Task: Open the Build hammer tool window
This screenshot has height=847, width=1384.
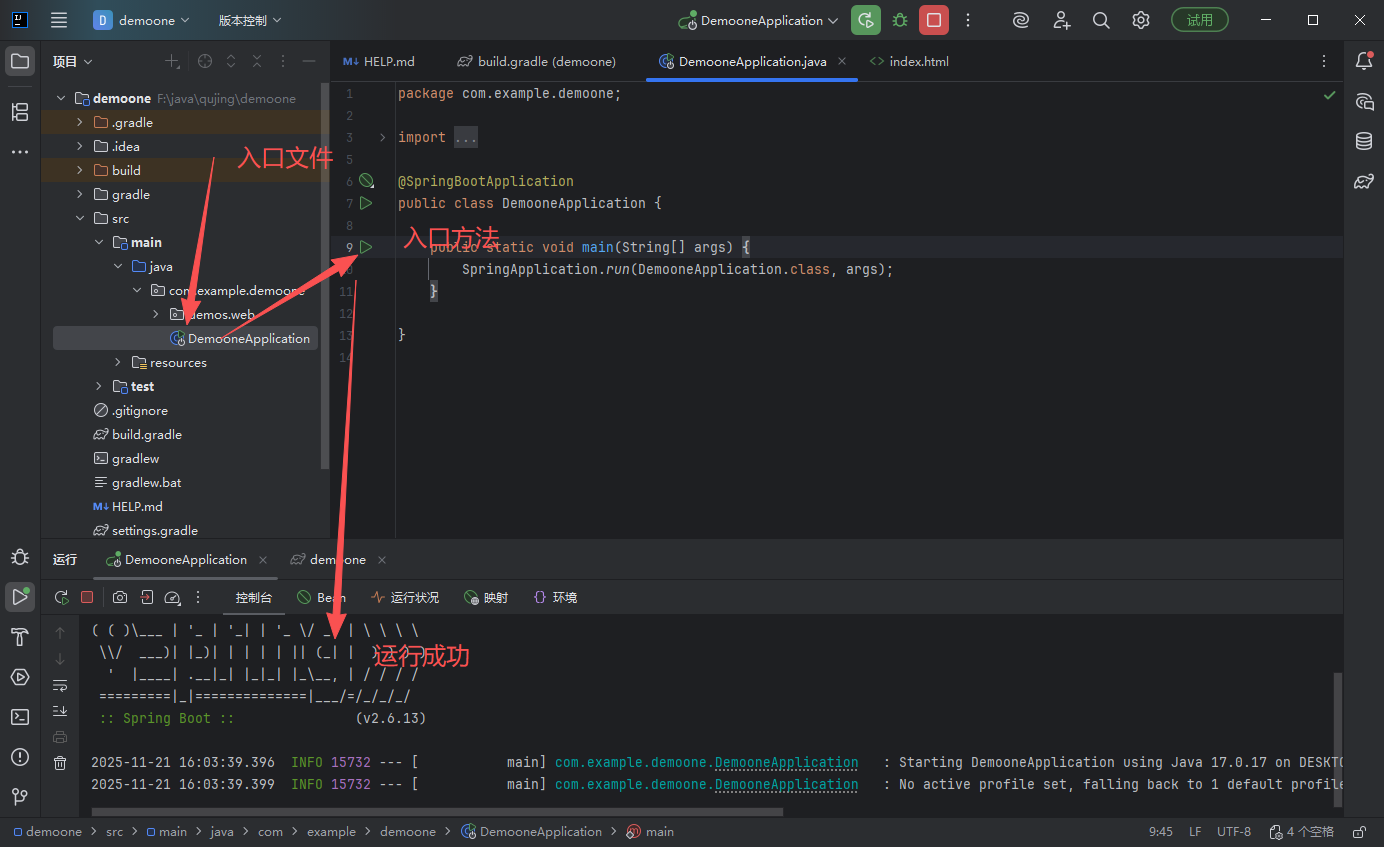Action: point(20,637)
